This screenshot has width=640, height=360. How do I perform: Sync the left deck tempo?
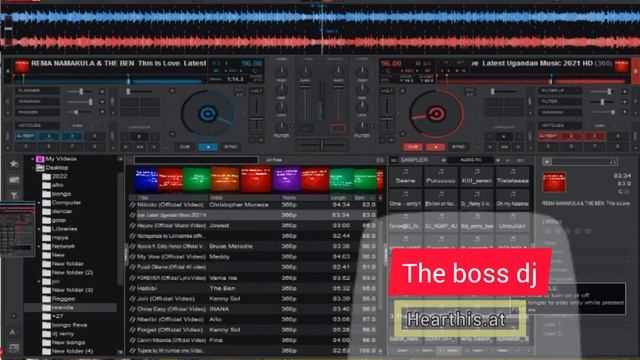[x=231, y=147]
